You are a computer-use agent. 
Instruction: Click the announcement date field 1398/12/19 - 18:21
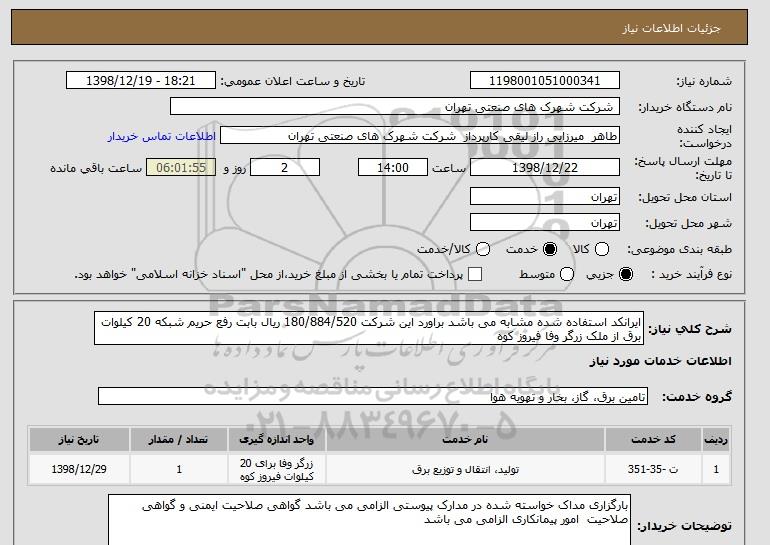141,81
